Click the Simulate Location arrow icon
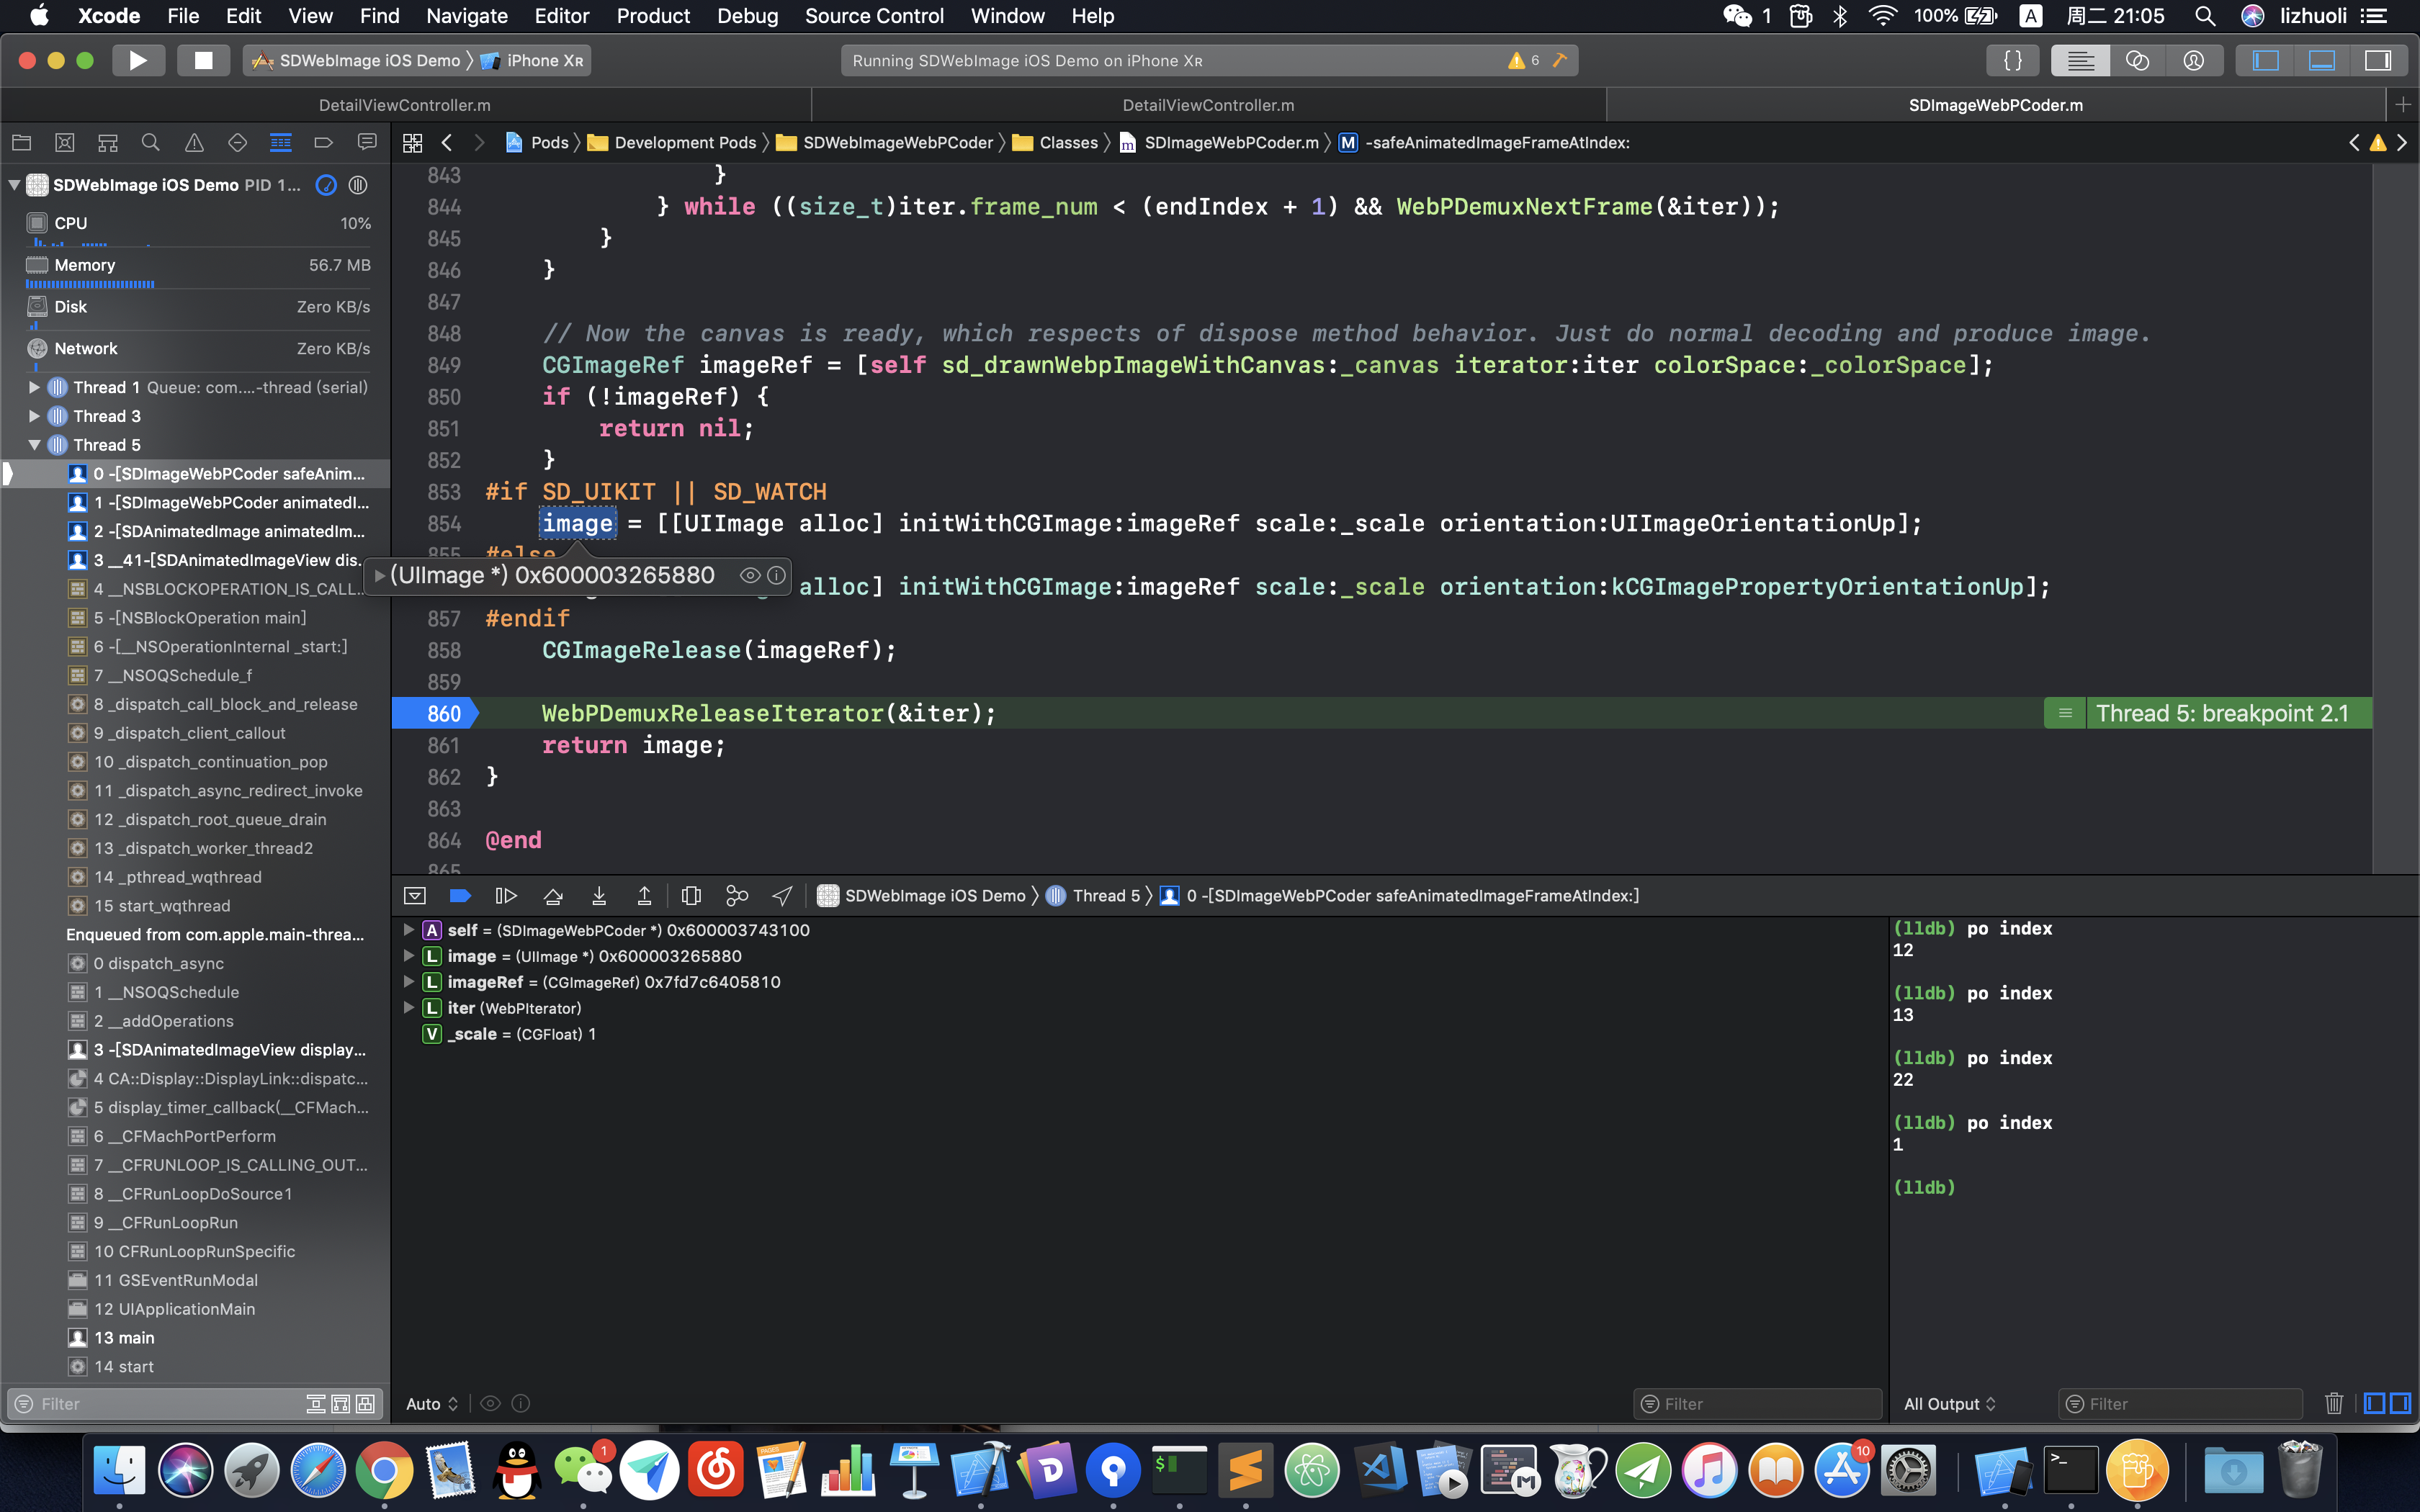Screen dimensions: 2420x1512 782,896
